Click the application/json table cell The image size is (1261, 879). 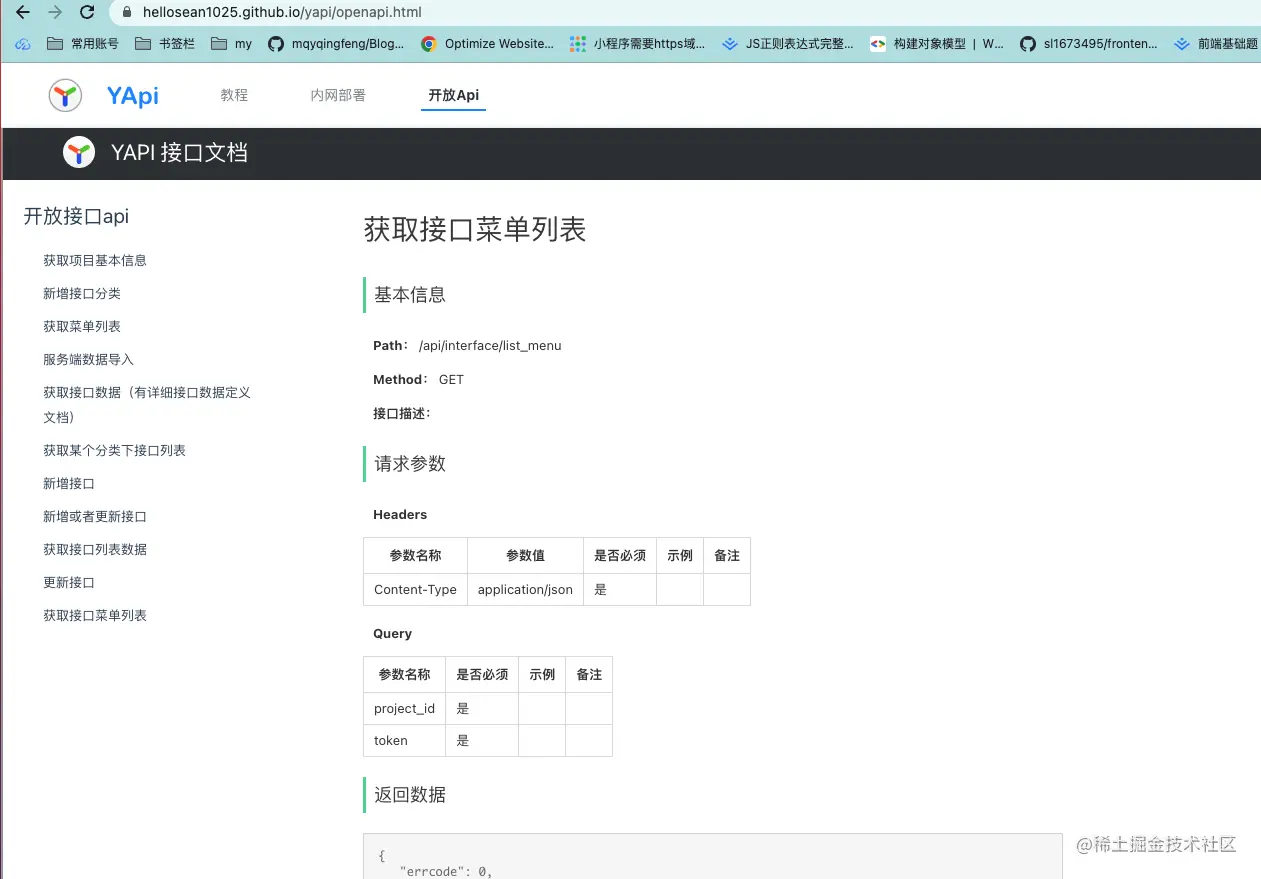(x=525, y=589)
